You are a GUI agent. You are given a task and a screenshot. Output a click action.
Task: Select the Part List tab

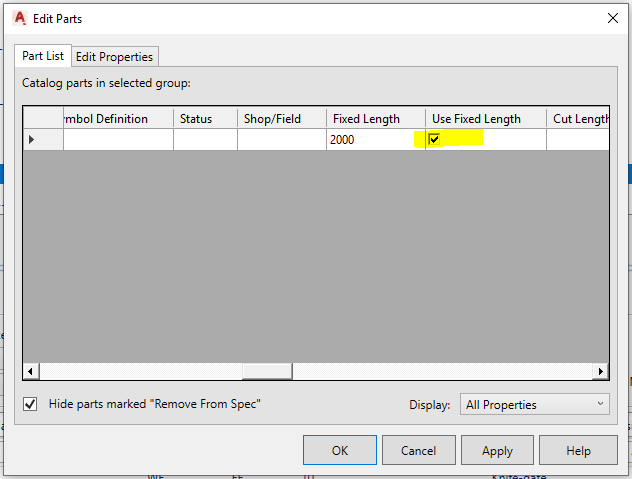43,56
